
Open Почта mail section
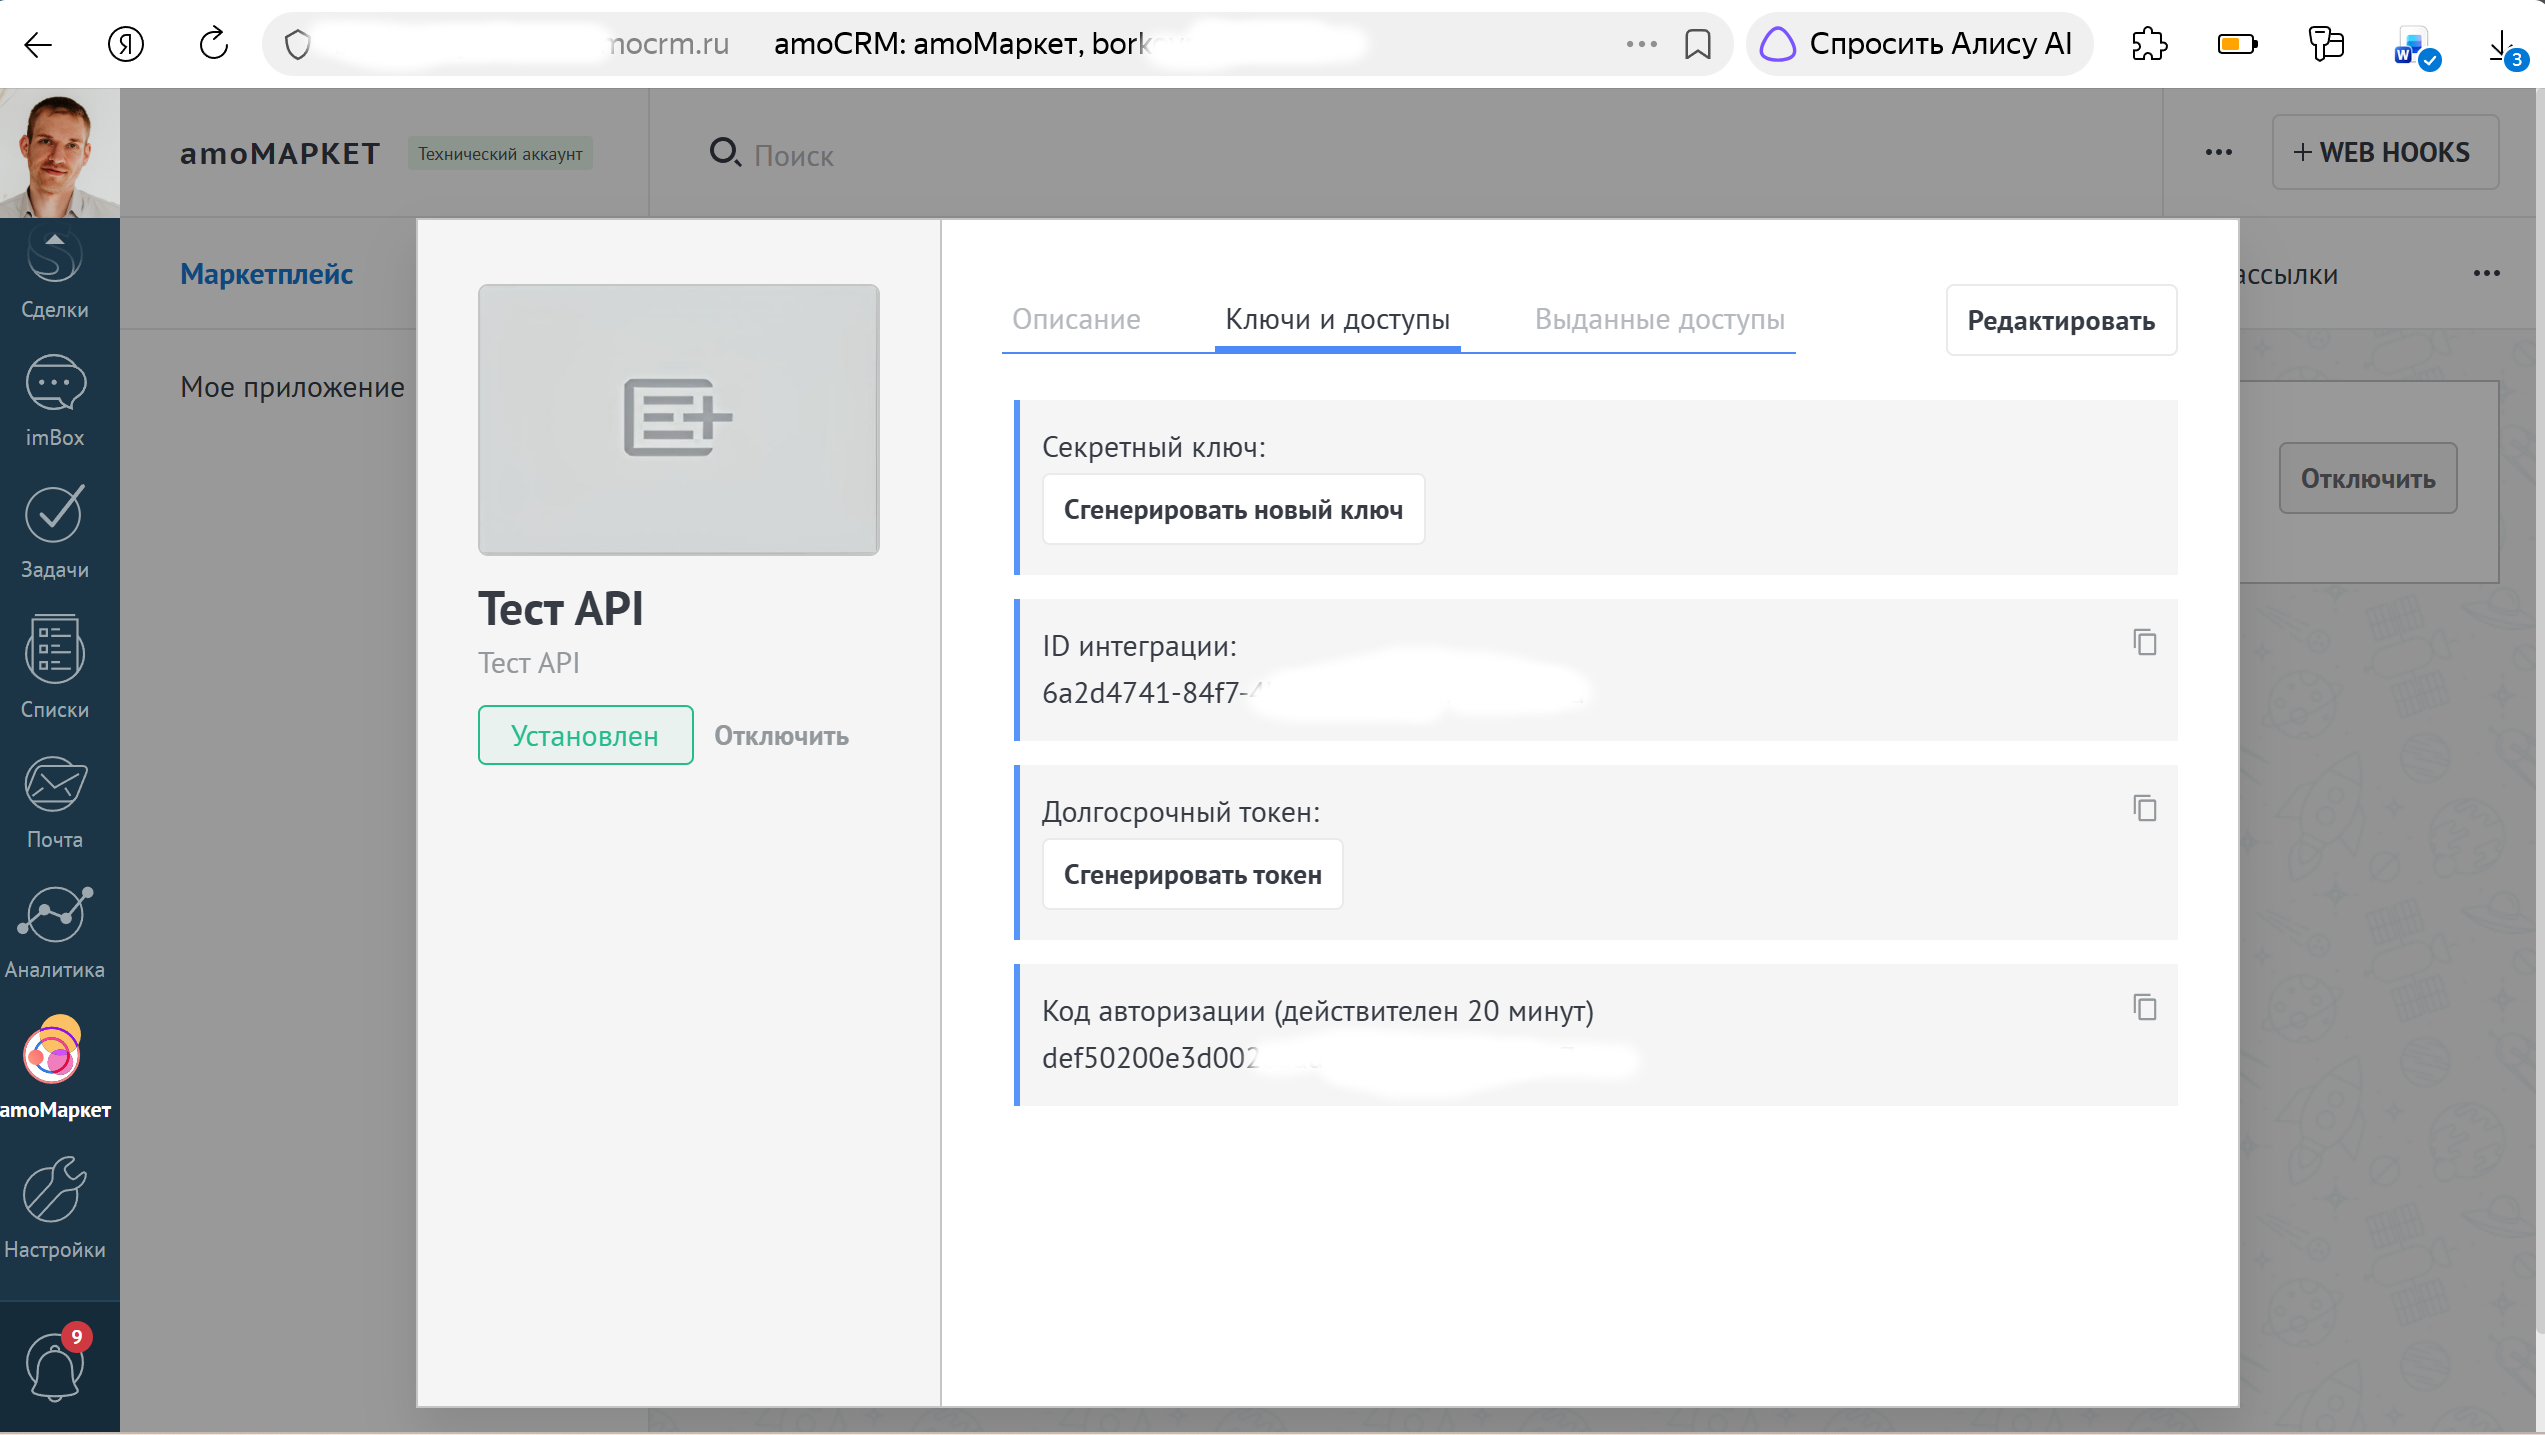[55, 803]
